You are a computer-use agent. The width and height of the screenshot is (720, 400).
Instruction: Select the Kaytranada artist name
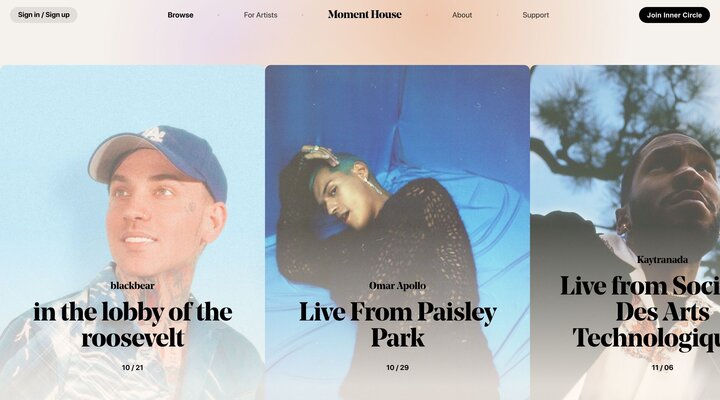[x=662, y=260]
